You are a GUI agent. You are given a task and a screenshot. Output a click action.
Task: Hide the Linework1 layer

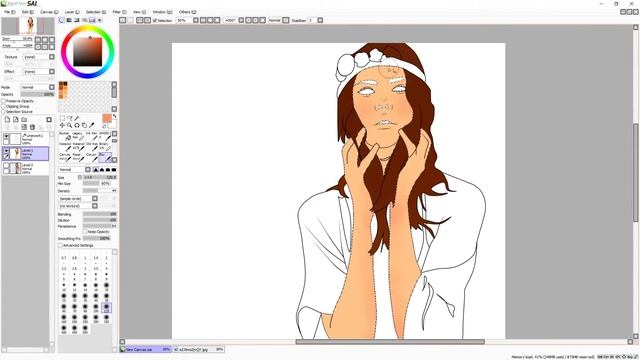pyautogui.click(x=6, y=136)
